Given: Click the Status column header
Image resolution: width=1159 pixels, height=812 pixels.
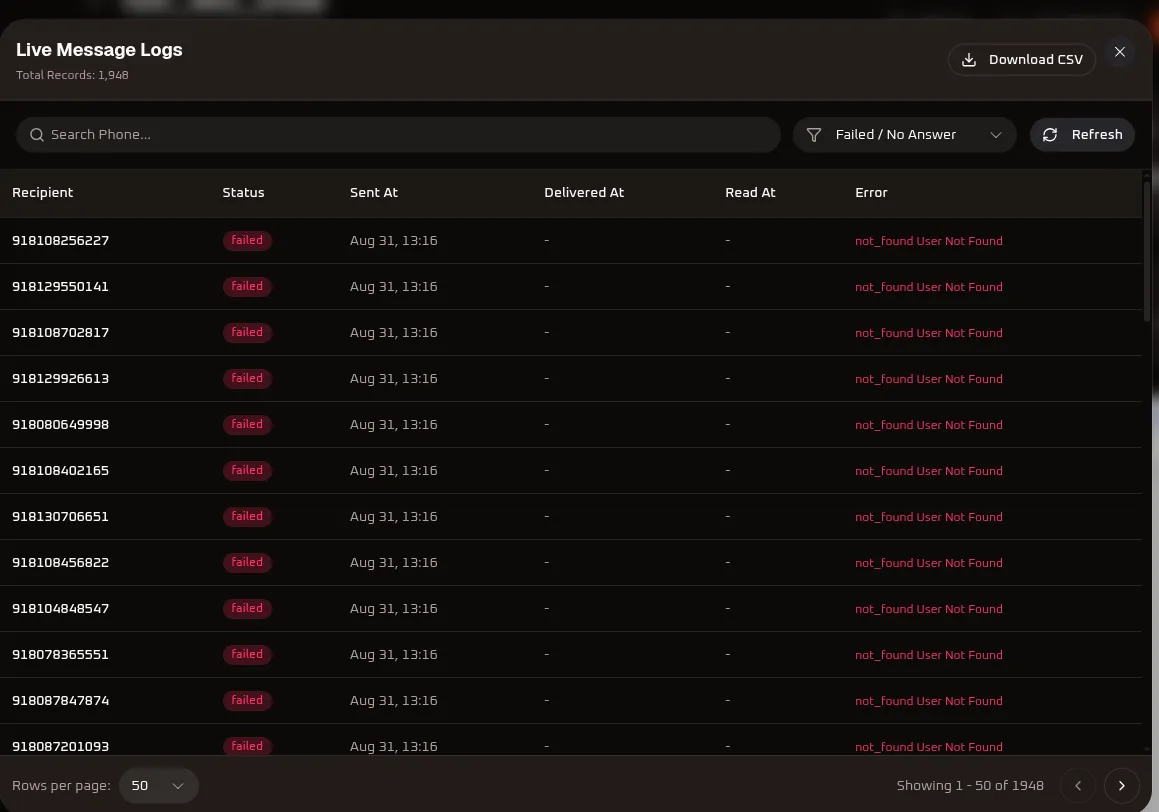Looking at the screenshot, I should [x=243, y=193].
